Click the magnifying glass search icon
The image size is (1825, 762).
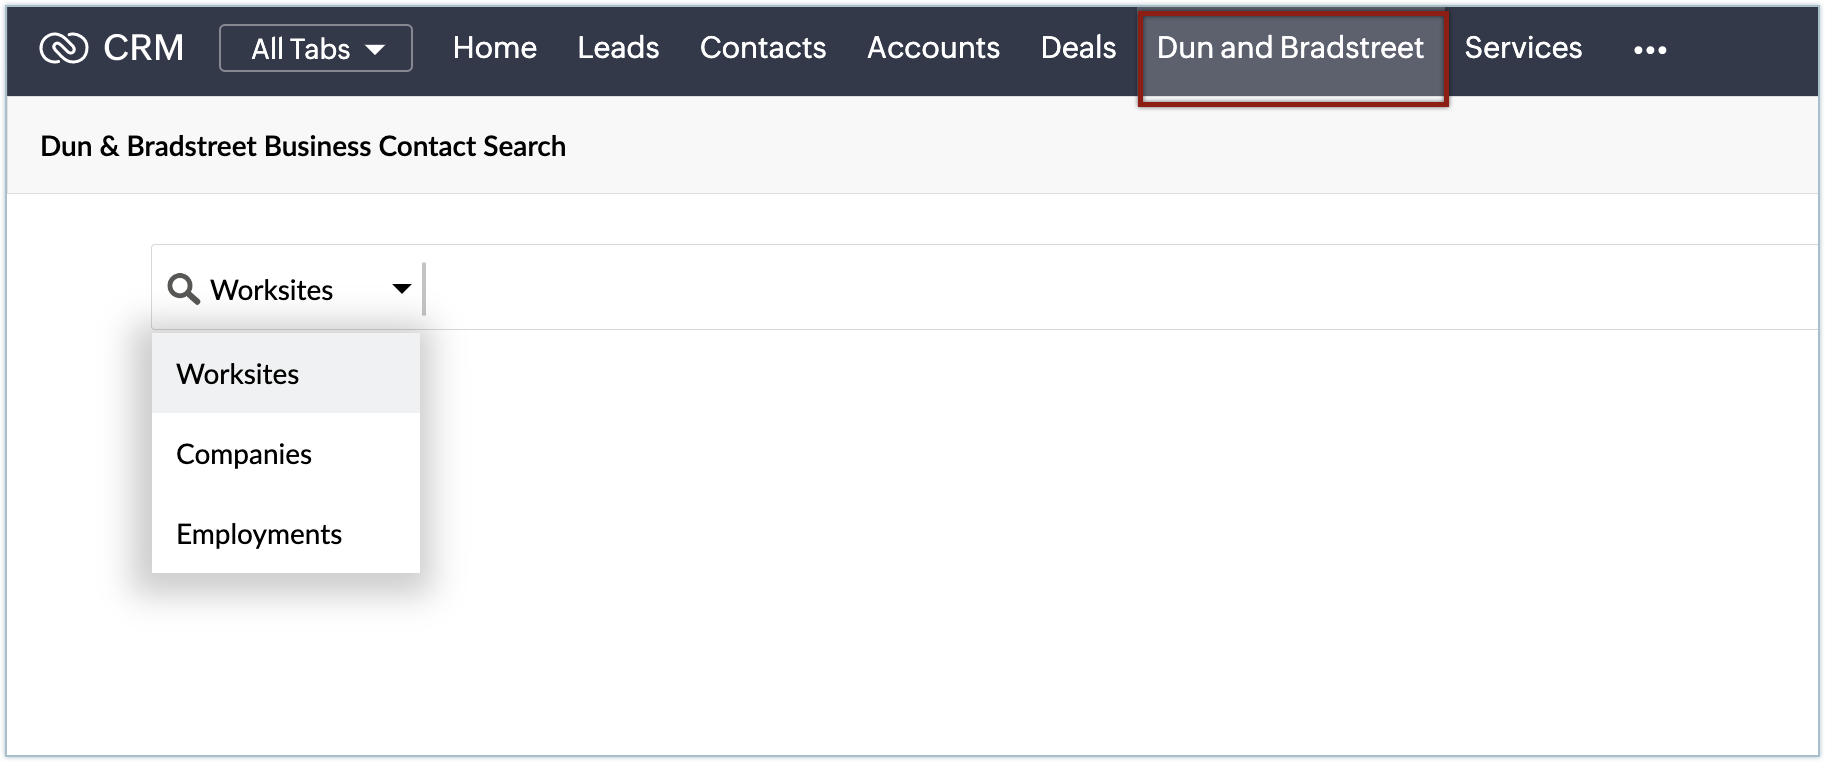click(183, 289)
